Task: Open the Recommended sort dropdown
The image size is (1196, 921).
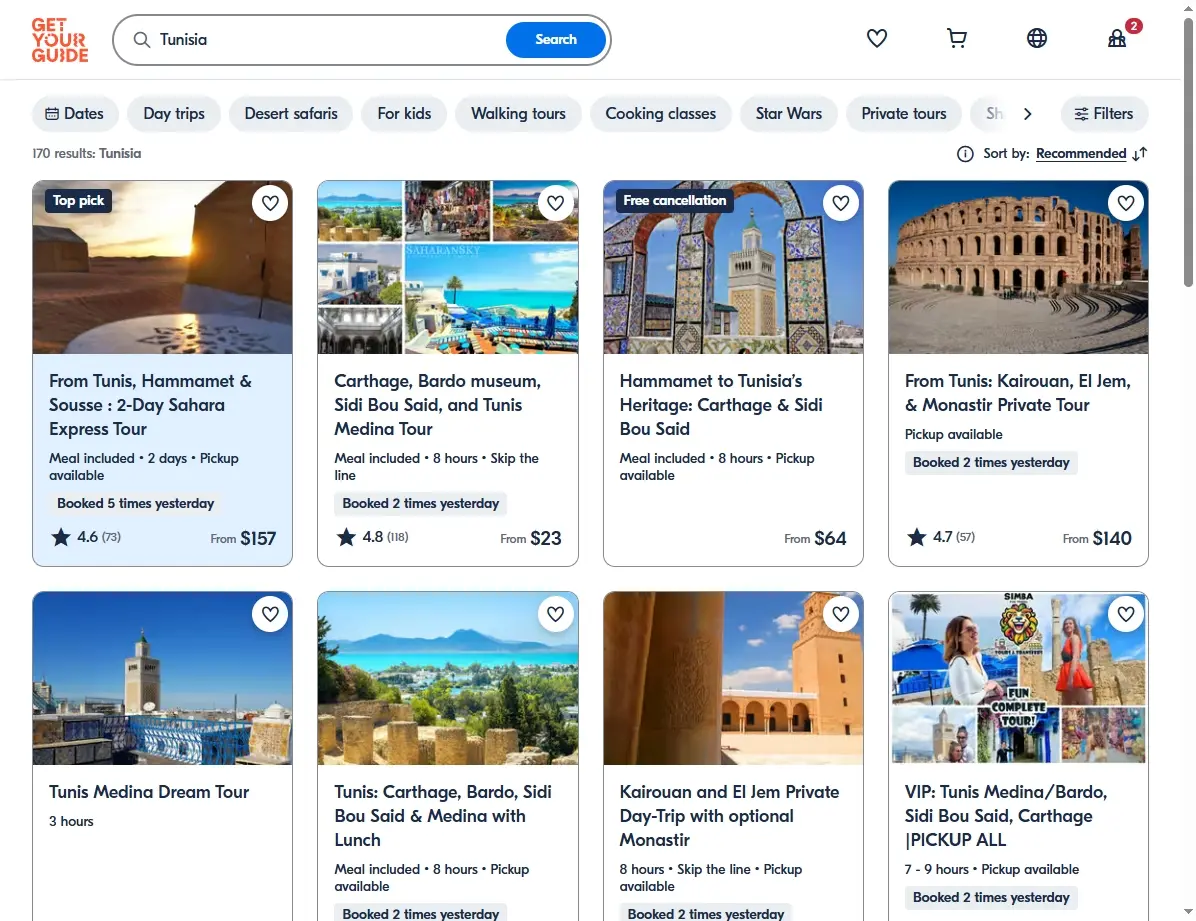Action: 1081,154
